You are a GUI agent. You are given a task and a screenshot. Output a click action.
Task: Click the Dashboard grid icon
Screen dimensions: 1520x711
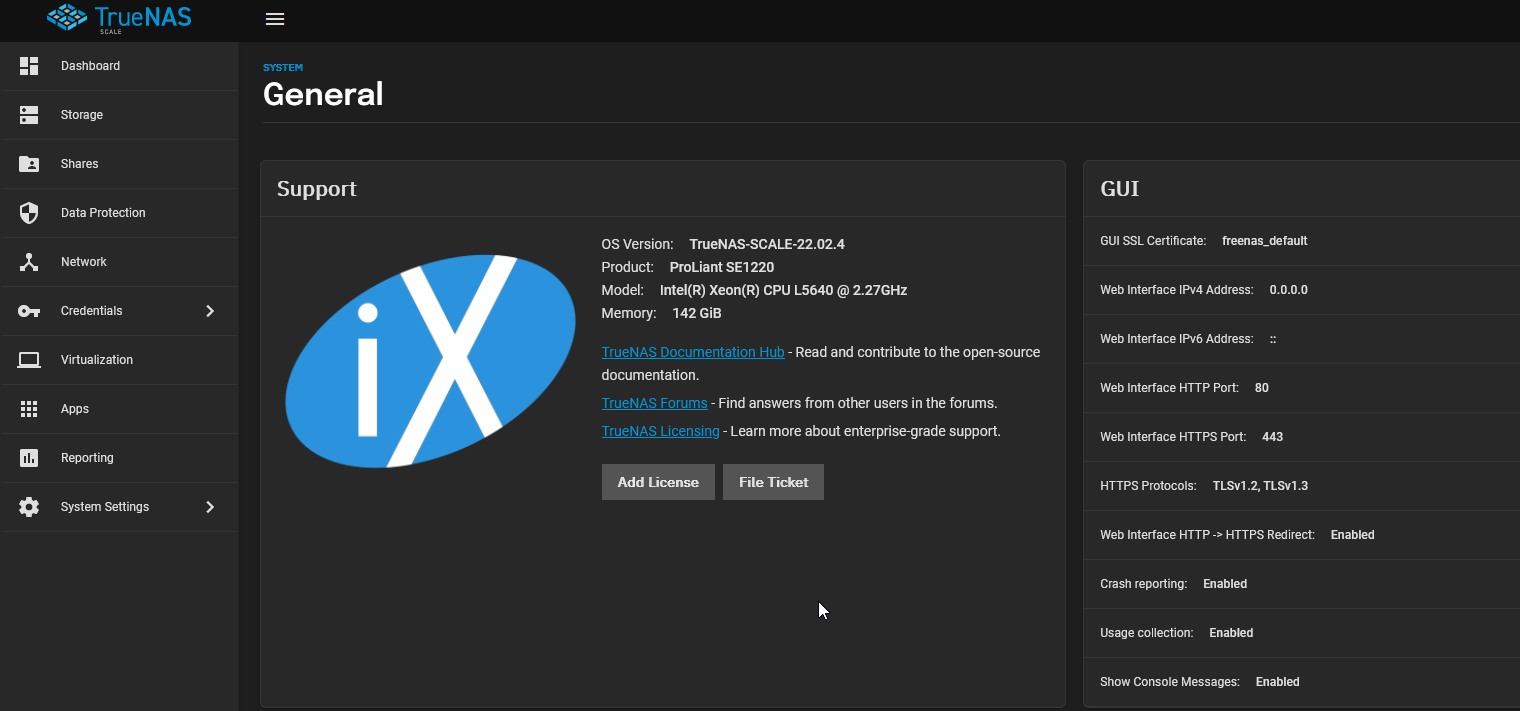29,66
